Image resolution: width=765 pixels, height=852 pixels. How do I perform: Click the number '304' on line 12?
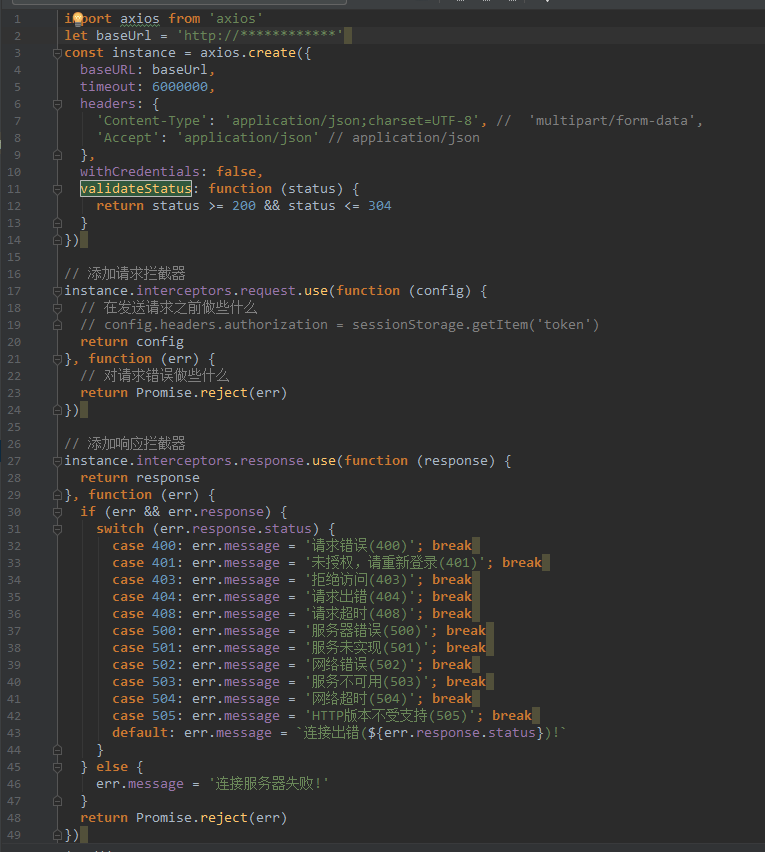(380, 206)
